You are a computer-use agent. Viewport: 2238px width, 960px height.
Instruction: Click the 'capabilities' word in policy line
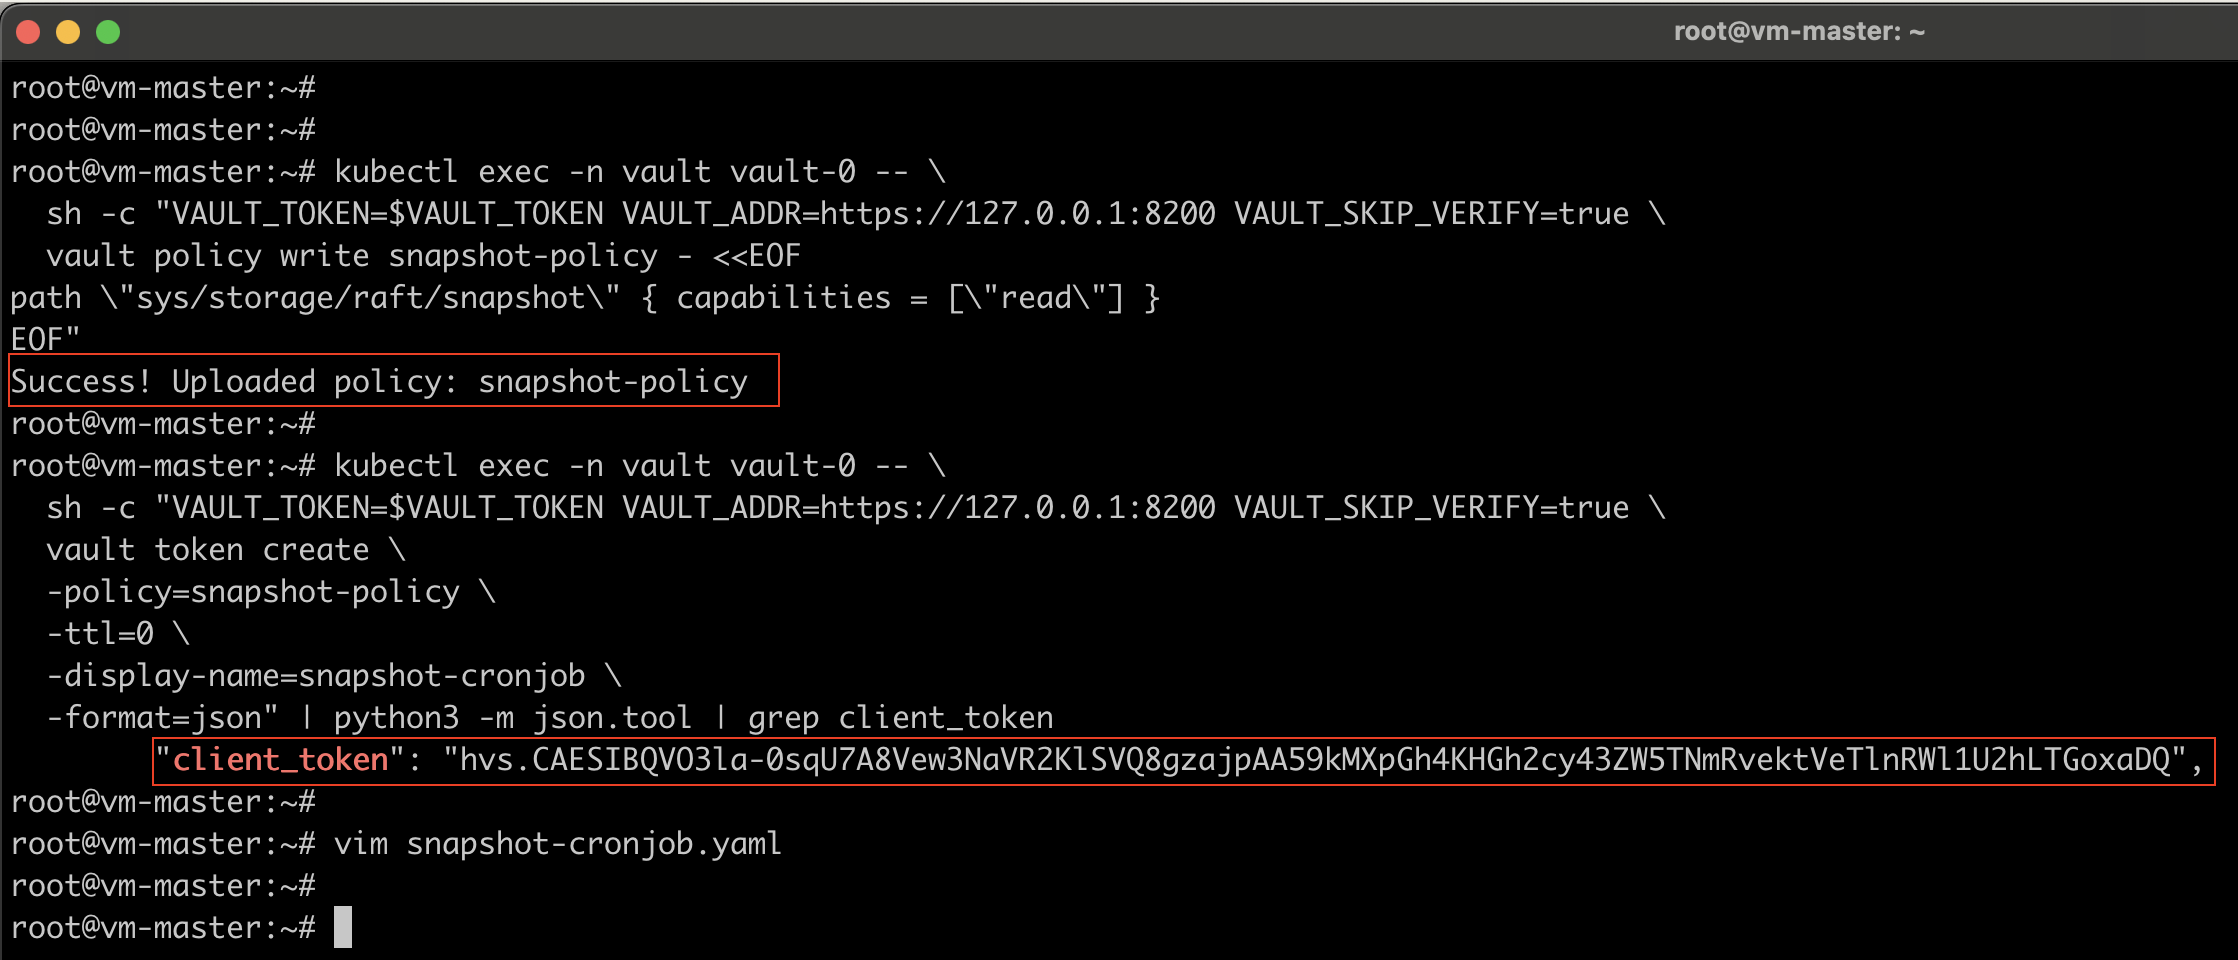click(783, 298)
